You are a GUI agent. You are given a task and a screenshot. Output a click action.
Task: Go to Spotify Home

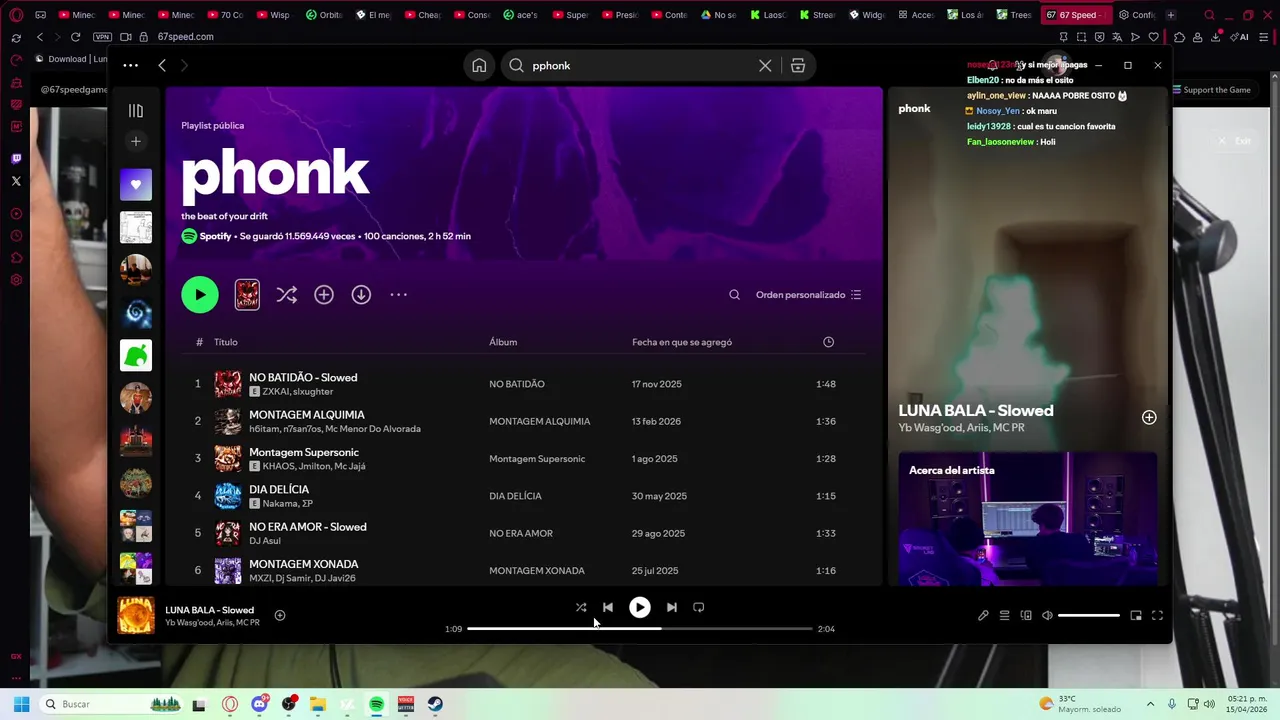pos(479,65)
